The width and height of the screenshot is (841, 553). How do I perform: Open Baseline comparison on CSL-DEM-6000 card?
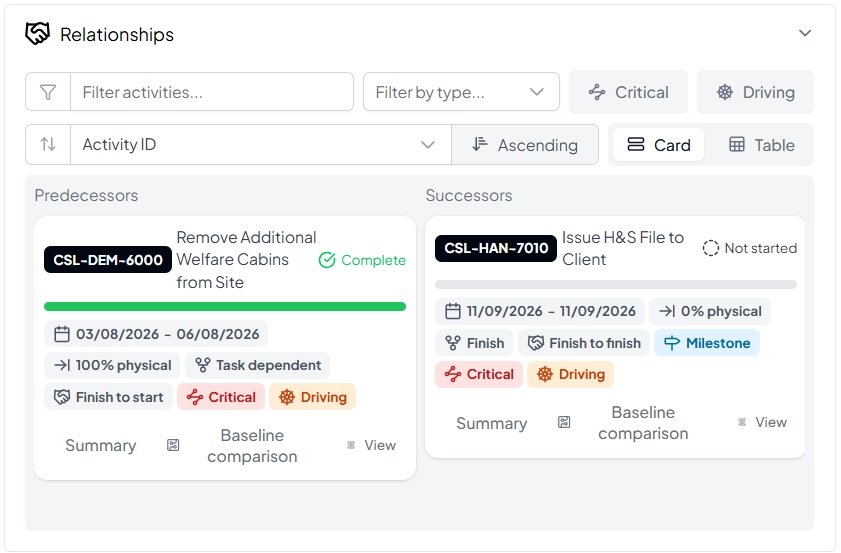pos(252,446)
